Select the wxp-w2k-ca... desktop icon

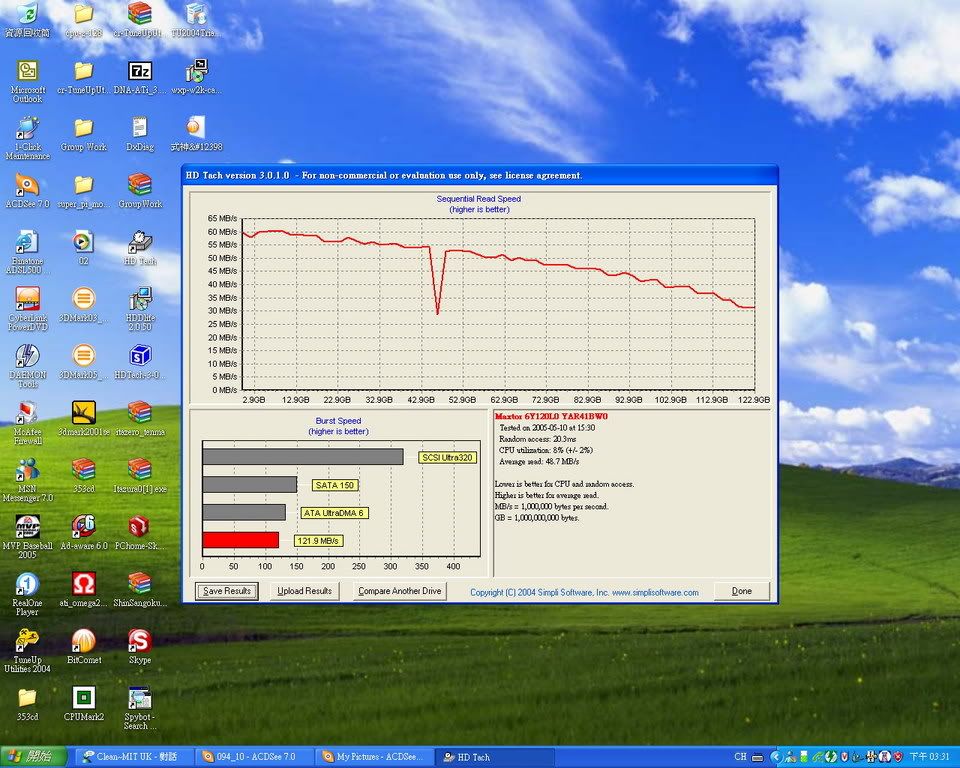(196, 77)
